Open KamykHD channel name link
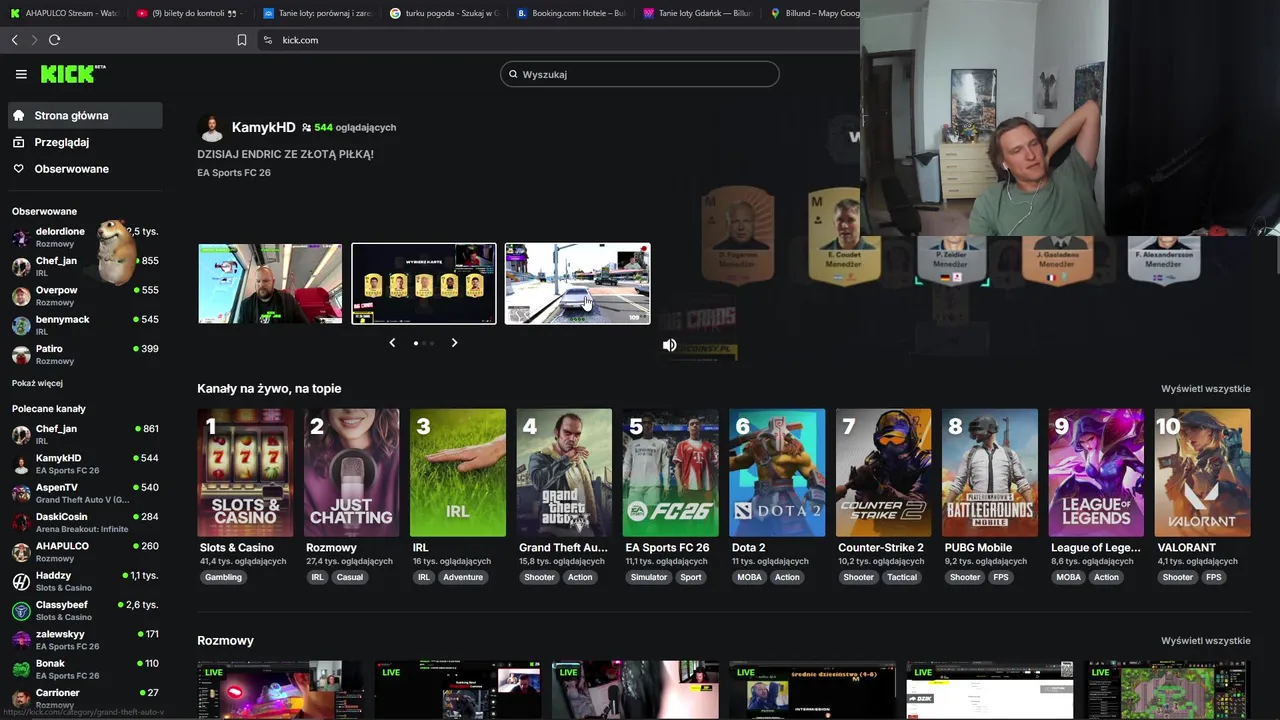1280x720 pixels. pyautogui.click(x=263, y=127)
